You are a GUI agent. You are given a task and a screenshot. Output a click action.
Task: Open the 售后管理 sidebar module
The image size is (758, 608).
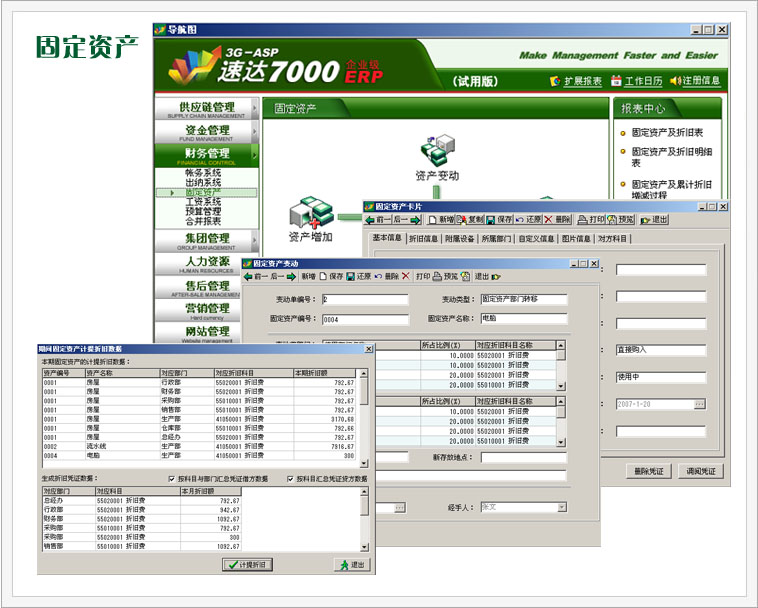point(198,288)
